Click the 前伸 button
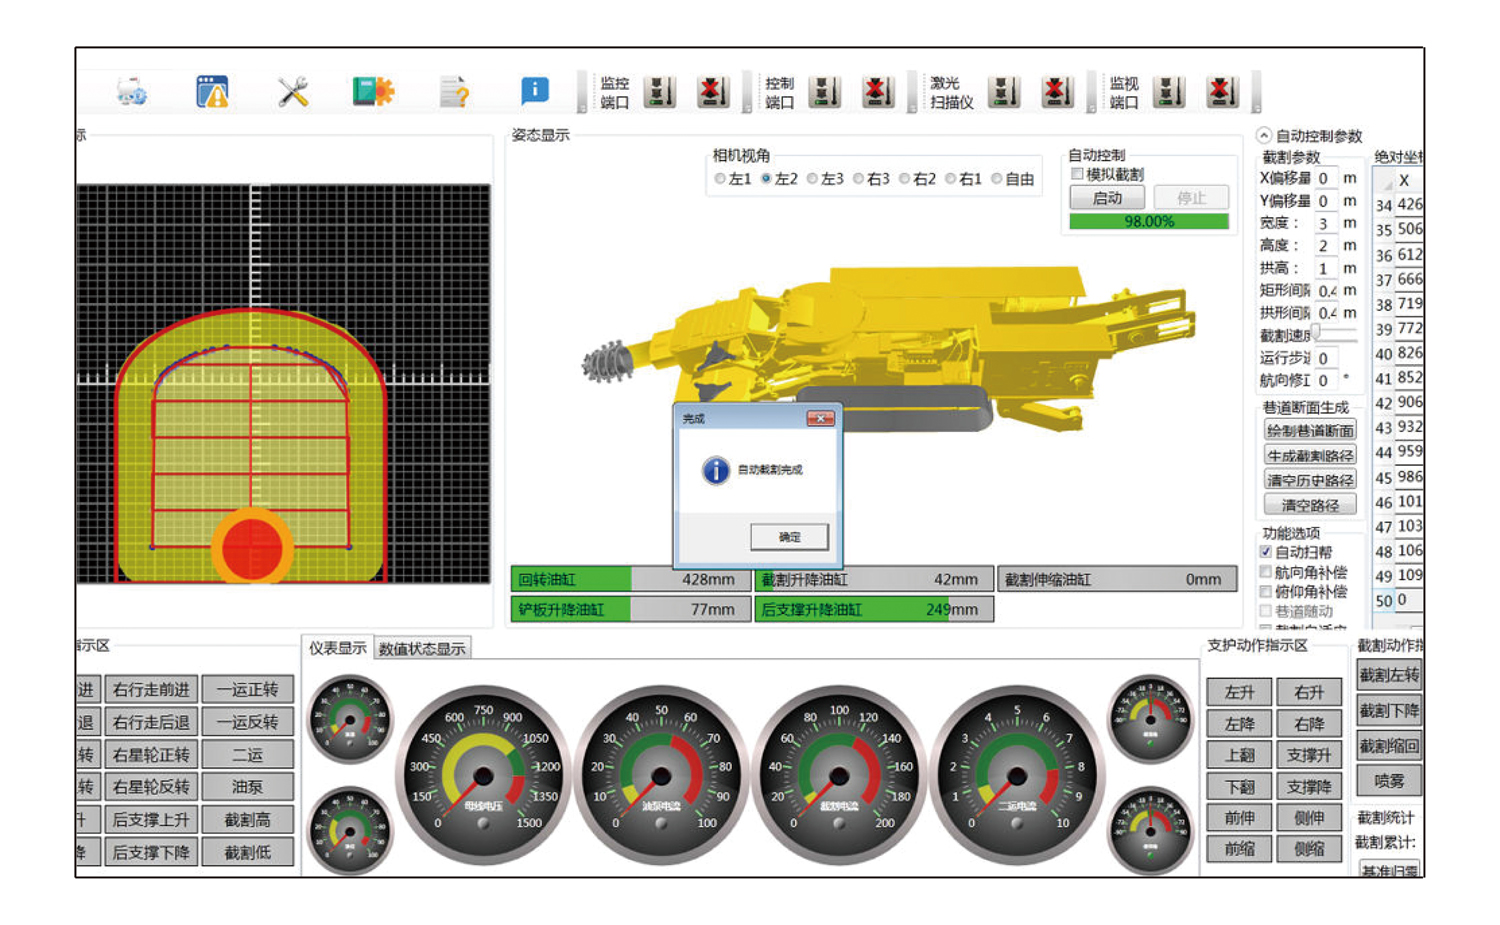This screenshot has height=925, width=1500. 1239,817
